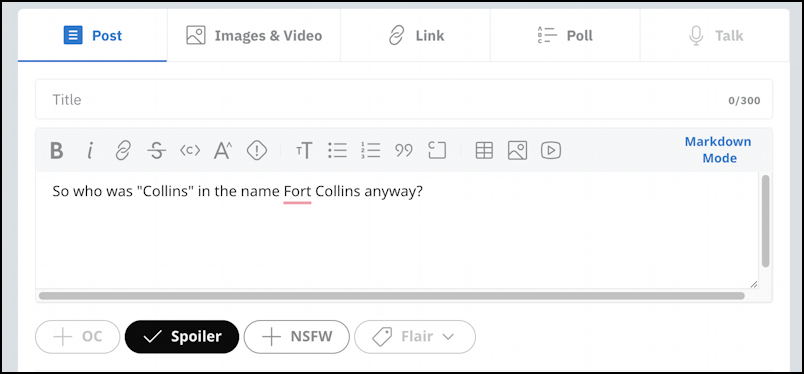Toggle the NSFW tag
Viewport: 804px width, 374px height.
coord(296,337)
